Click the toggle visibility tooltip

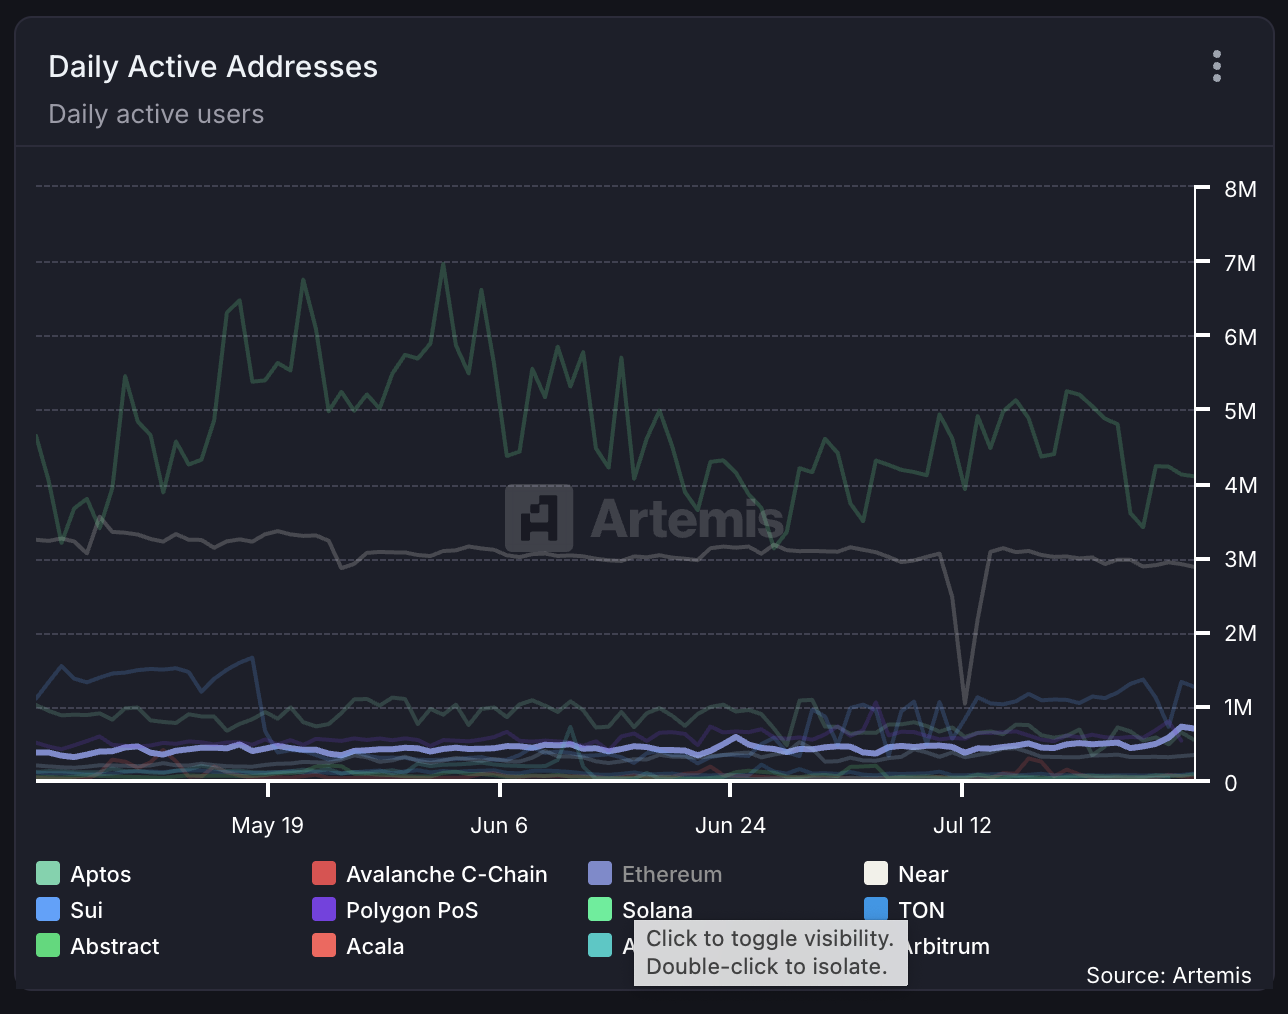pos(770,953)
